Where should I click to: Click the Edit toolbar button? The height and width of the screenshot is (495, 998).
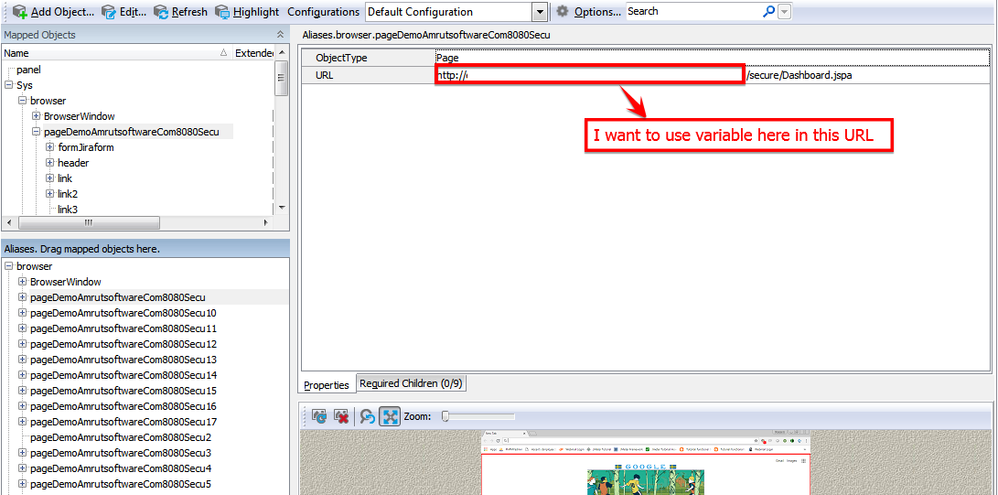[124, 11]
